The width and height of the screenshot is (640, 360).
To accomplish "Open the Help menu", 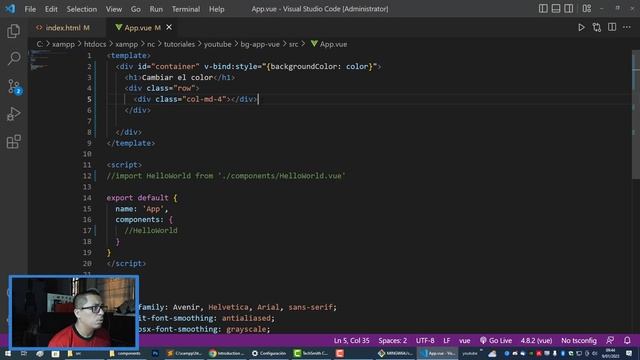I will [217, 9].
